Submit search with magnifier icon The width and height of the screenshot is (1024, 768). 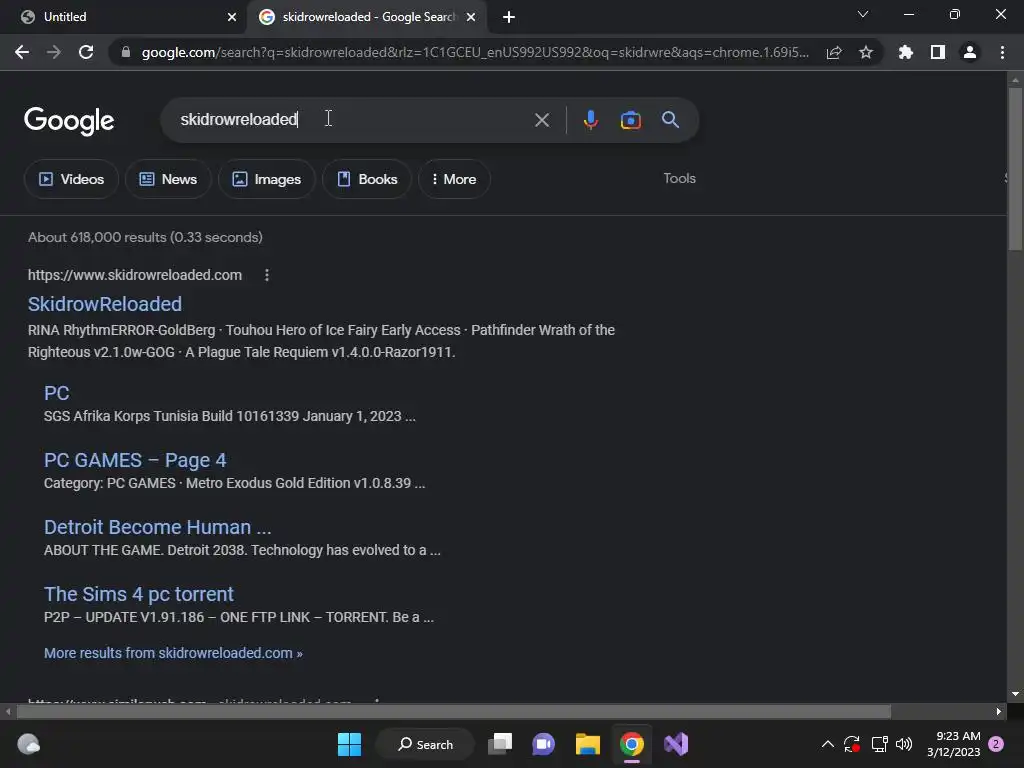[x=670, y=120]
